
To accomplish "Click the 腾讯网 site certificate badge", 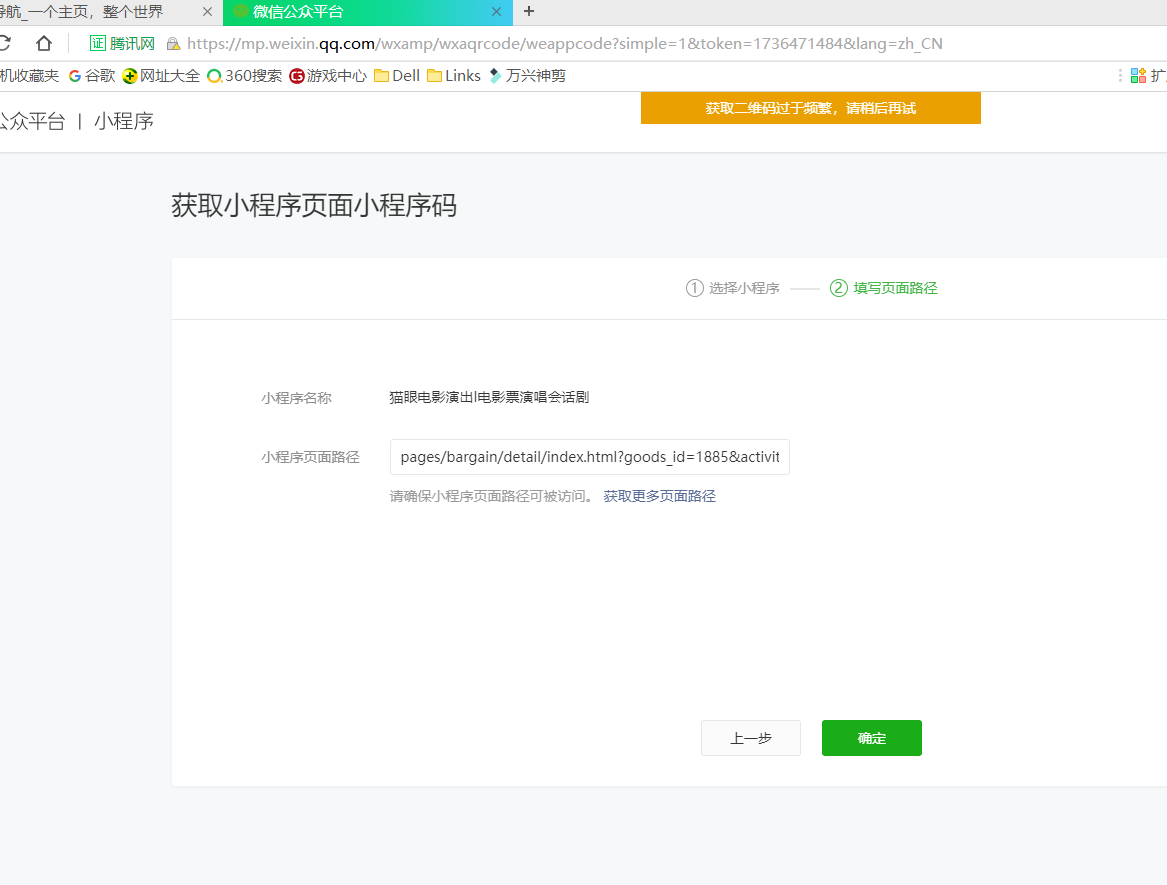I will [x=122, y=43].
